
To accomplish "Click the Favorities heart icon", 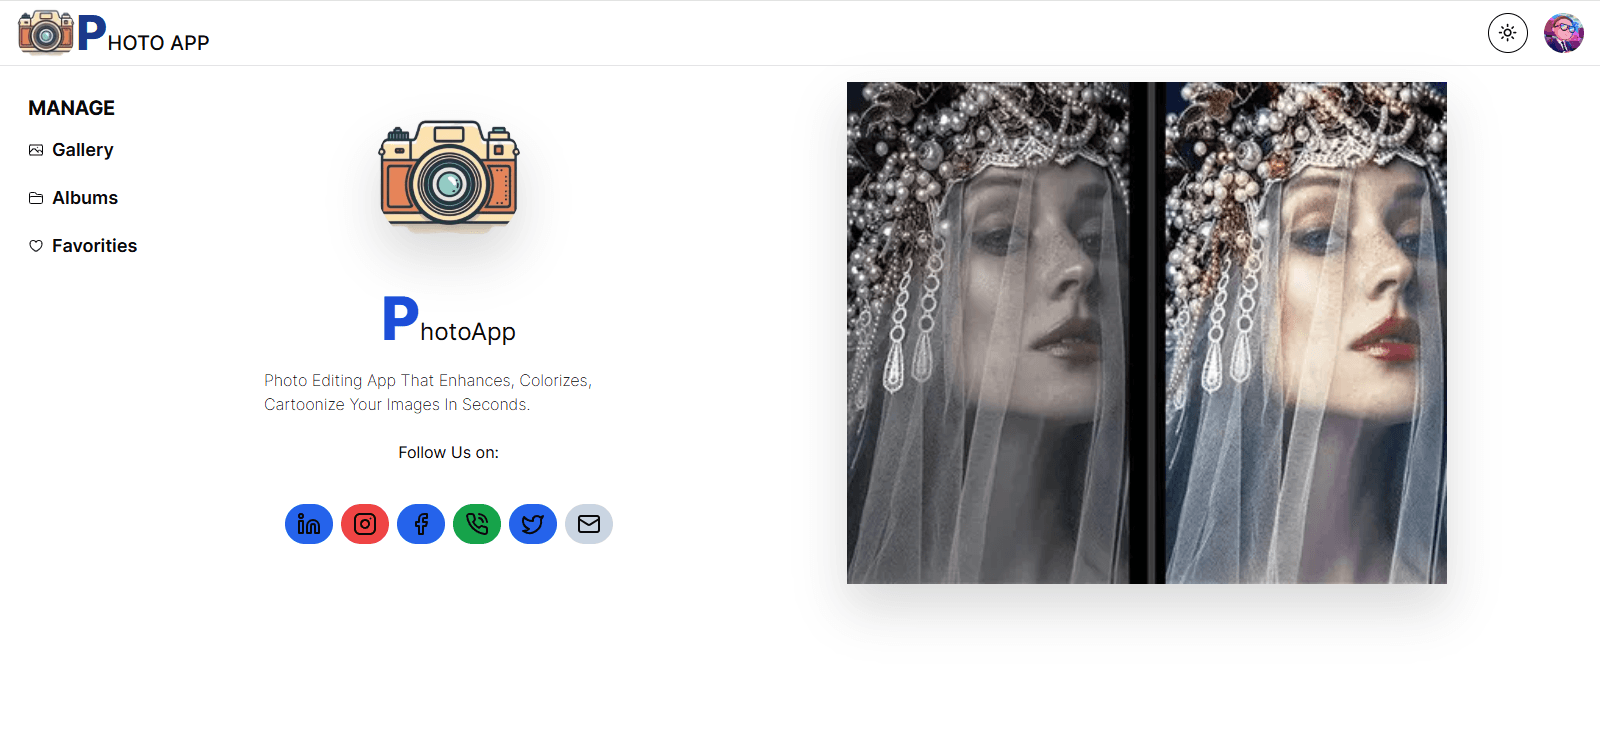I will [x=36, y=246].
